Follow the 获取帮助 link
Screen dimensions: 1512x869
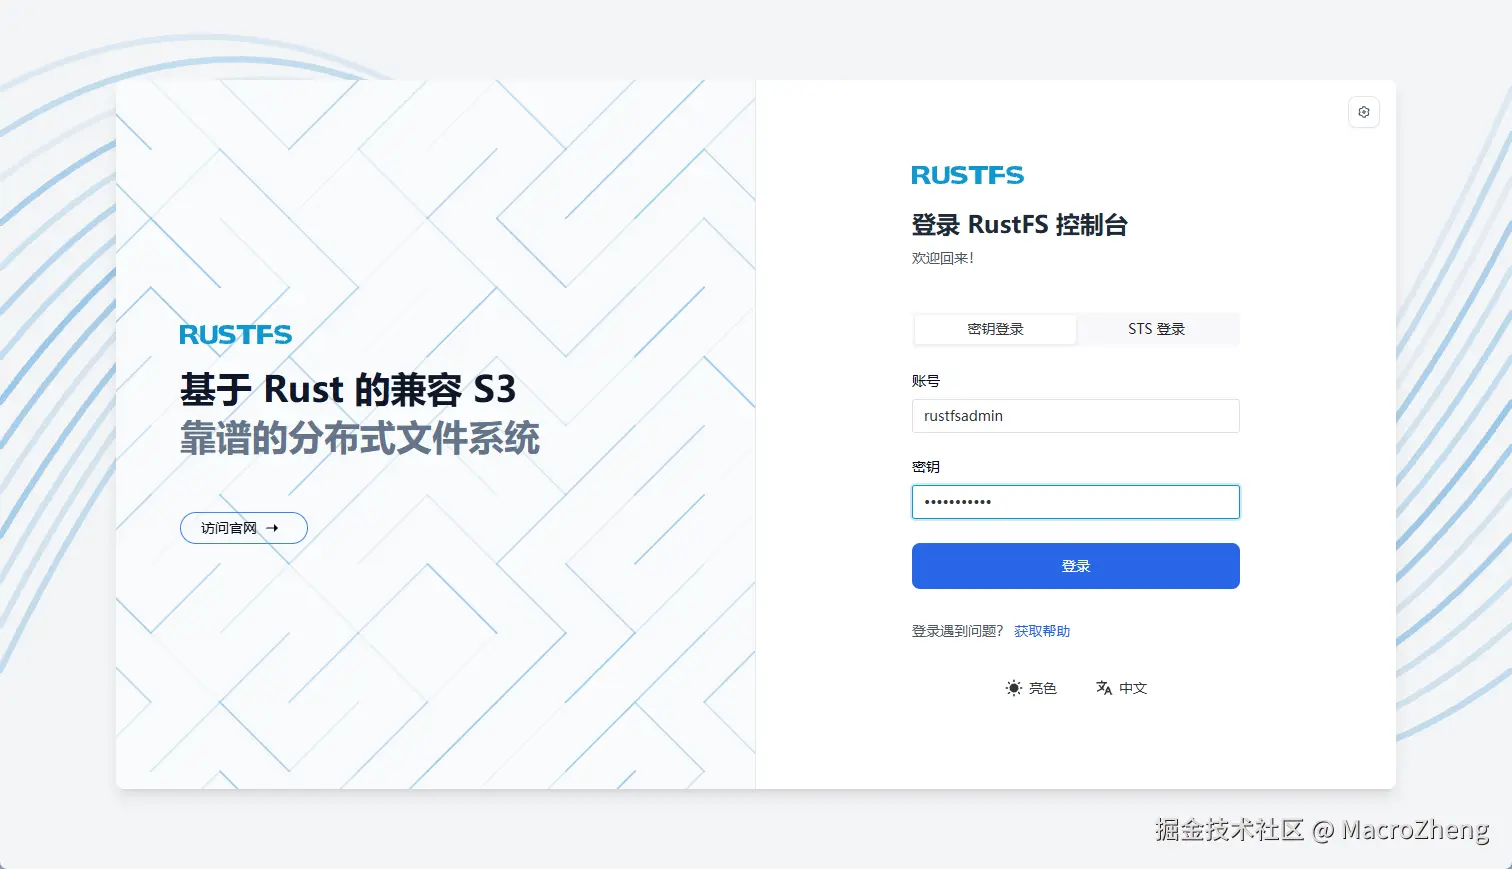[1042, 631]
